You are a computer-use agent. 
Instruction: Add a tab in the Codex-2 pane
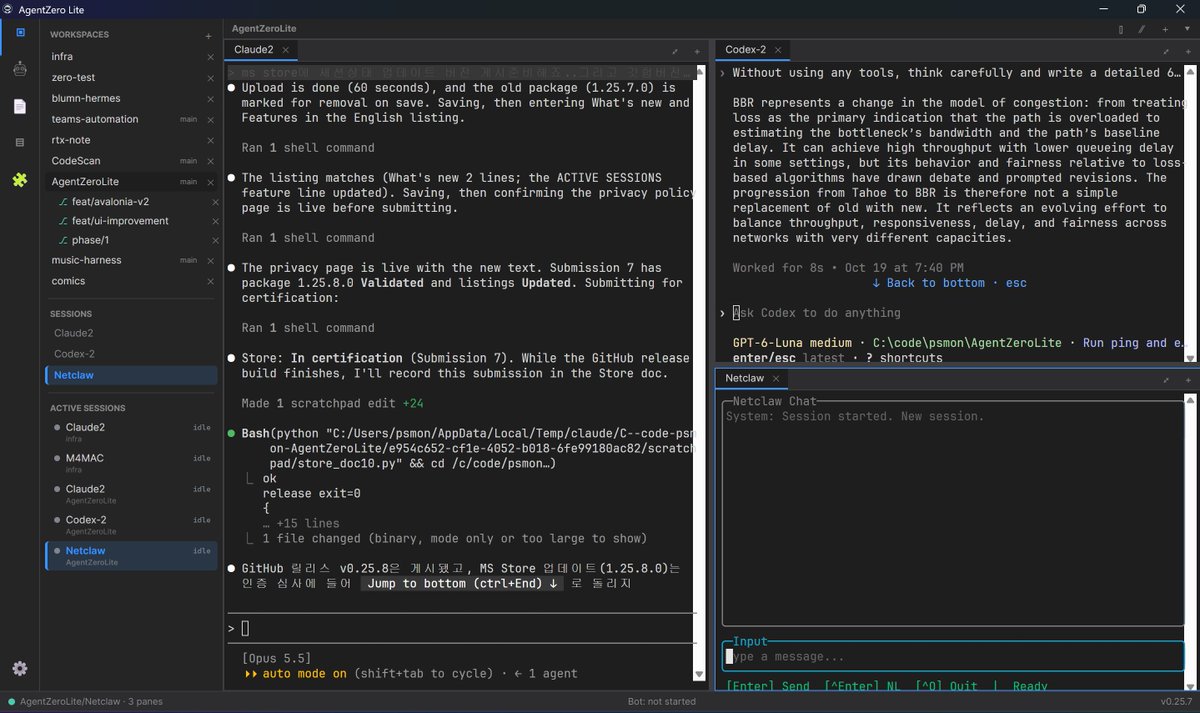pyautogui.click(x=1188, y=50)
